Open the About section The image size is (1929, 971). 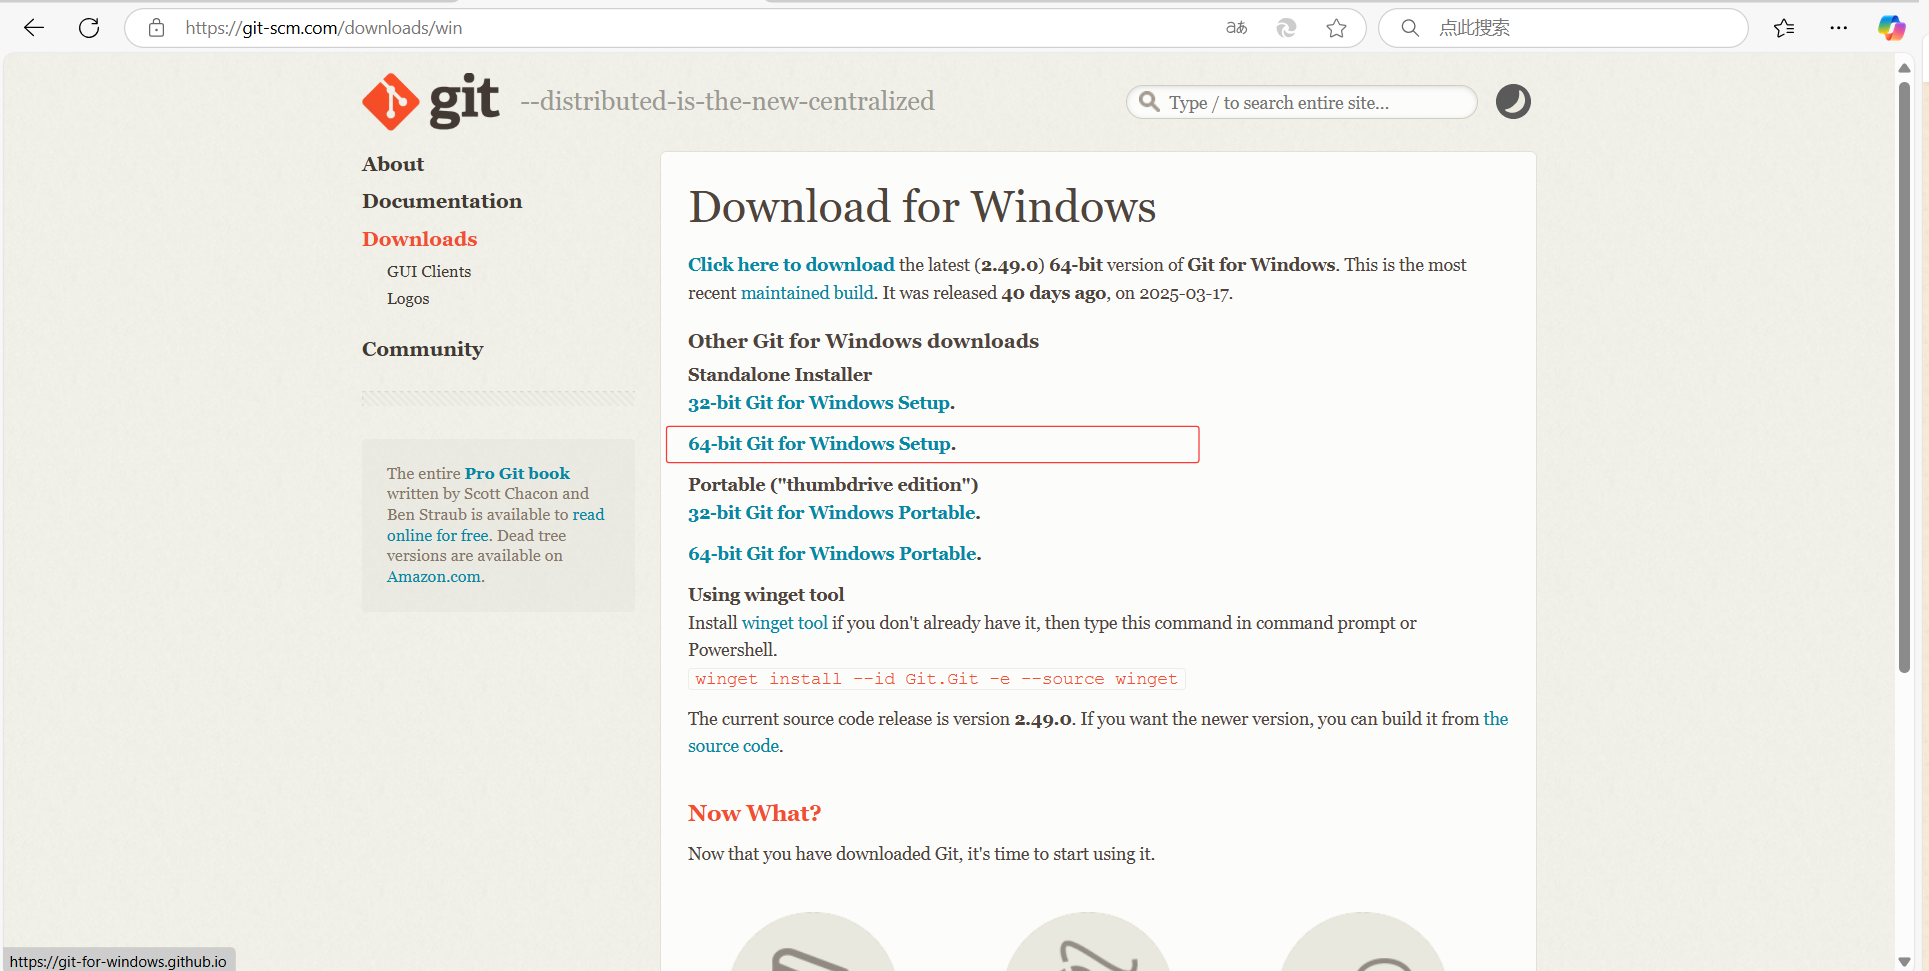393,164
